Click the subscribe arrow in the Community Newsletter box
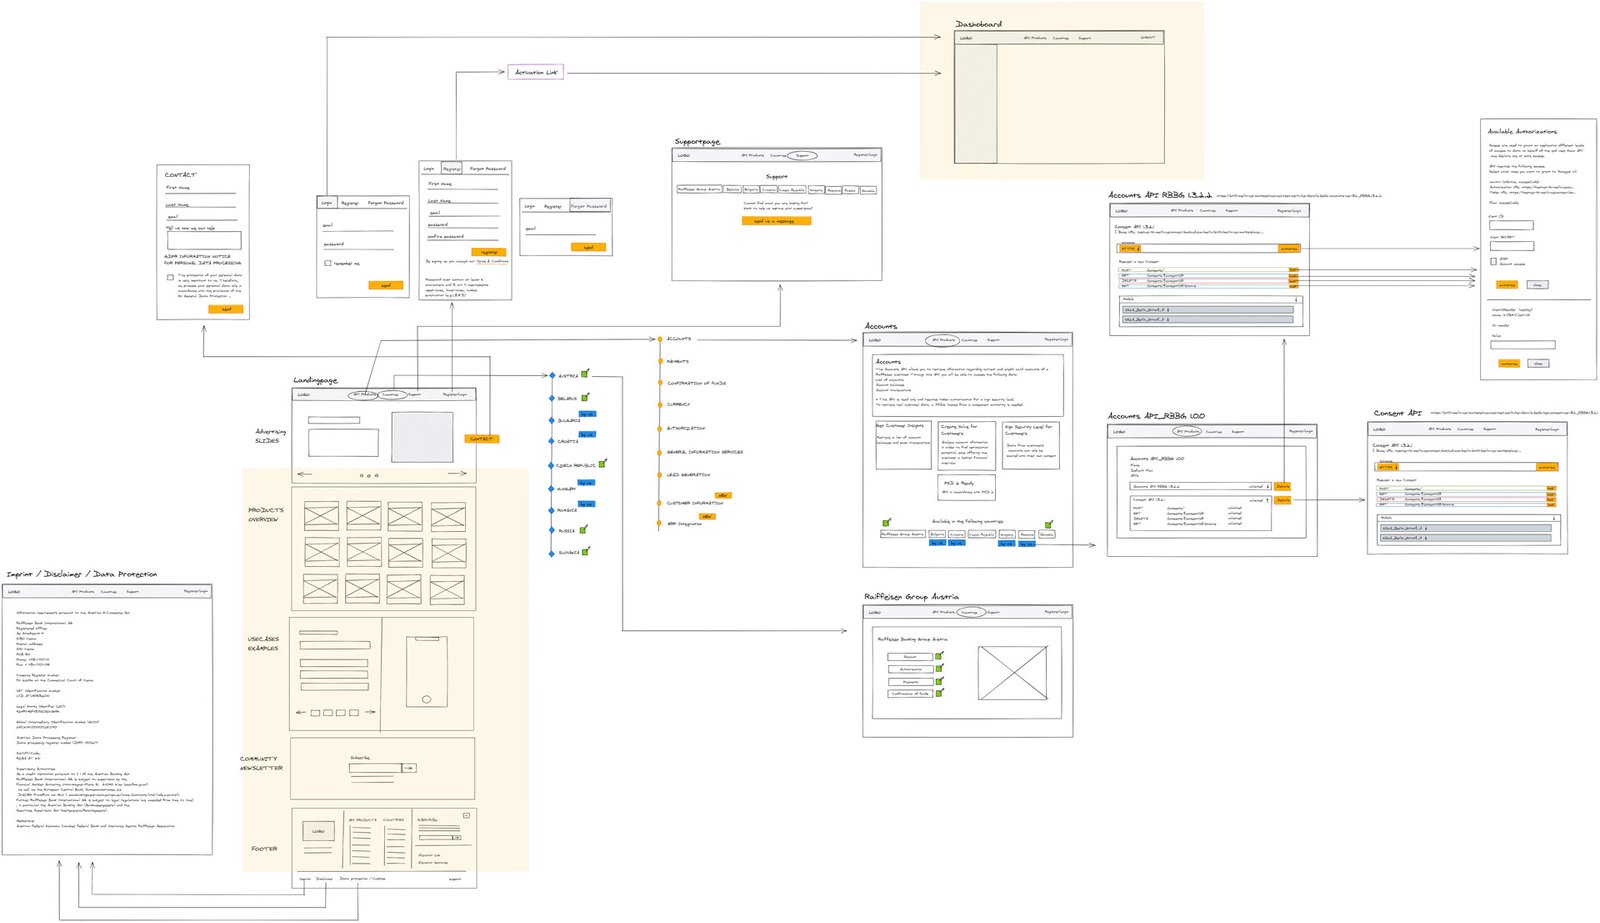Image resolution: width=1600 pixels, height=923 pixels. 409,766
